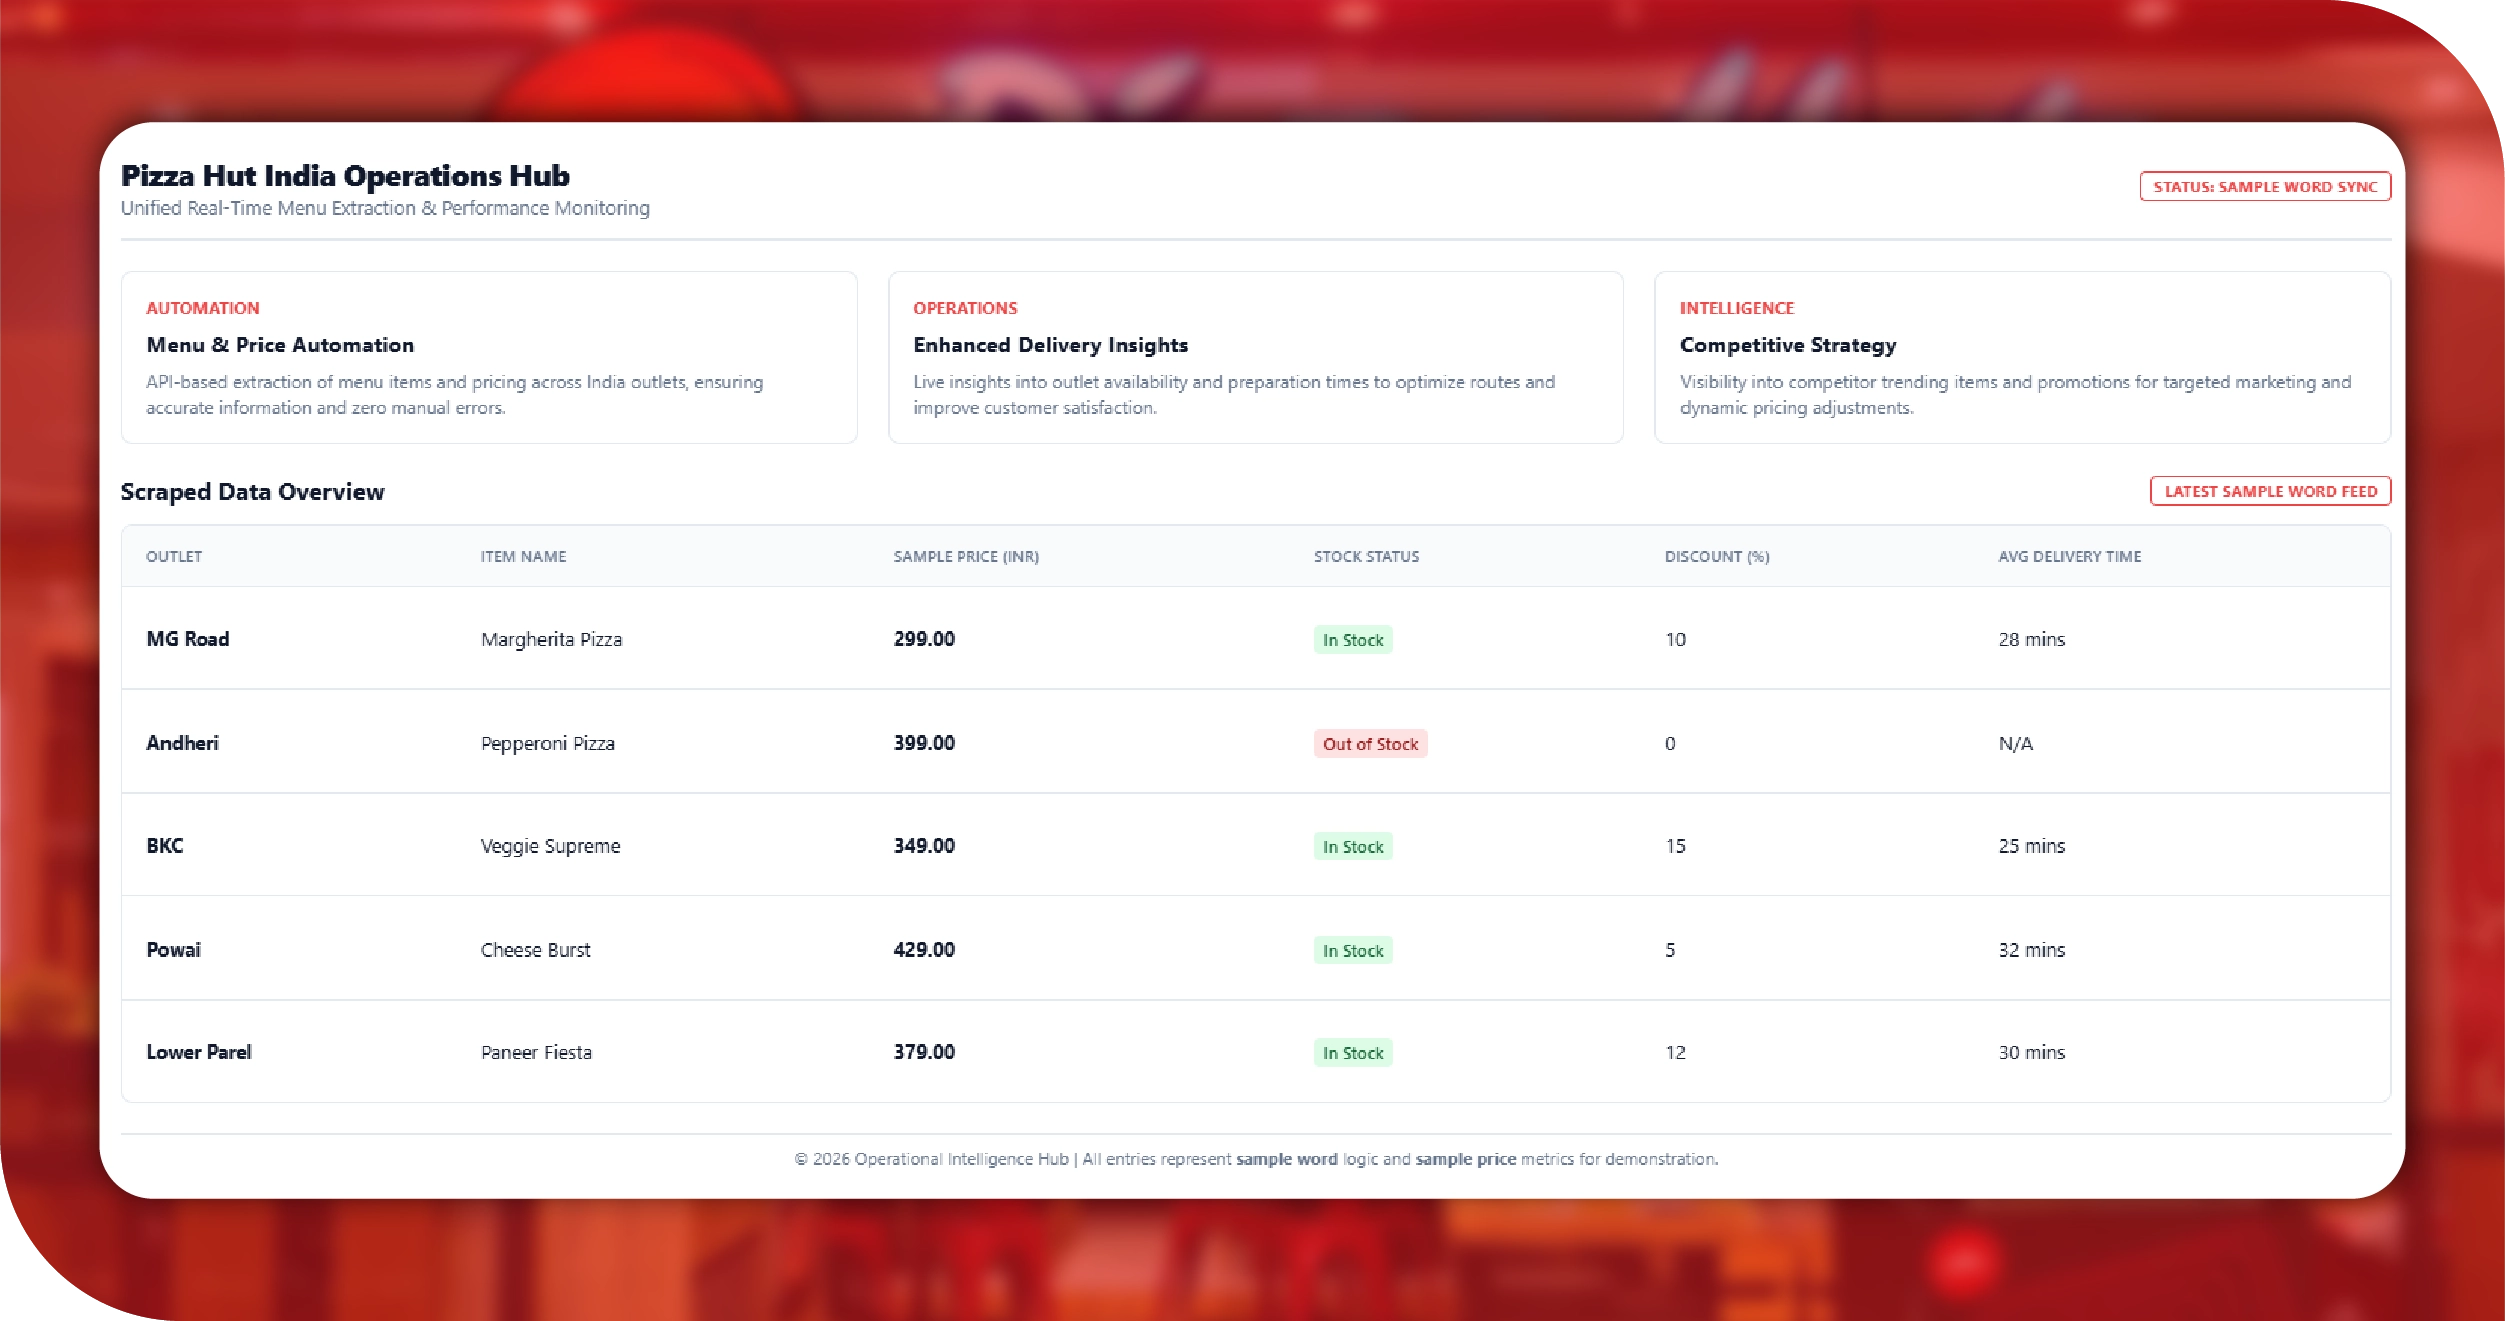Click the Lower Parel outlet name
This screenshot has height=1321, width=2506.
point(199,1052)
